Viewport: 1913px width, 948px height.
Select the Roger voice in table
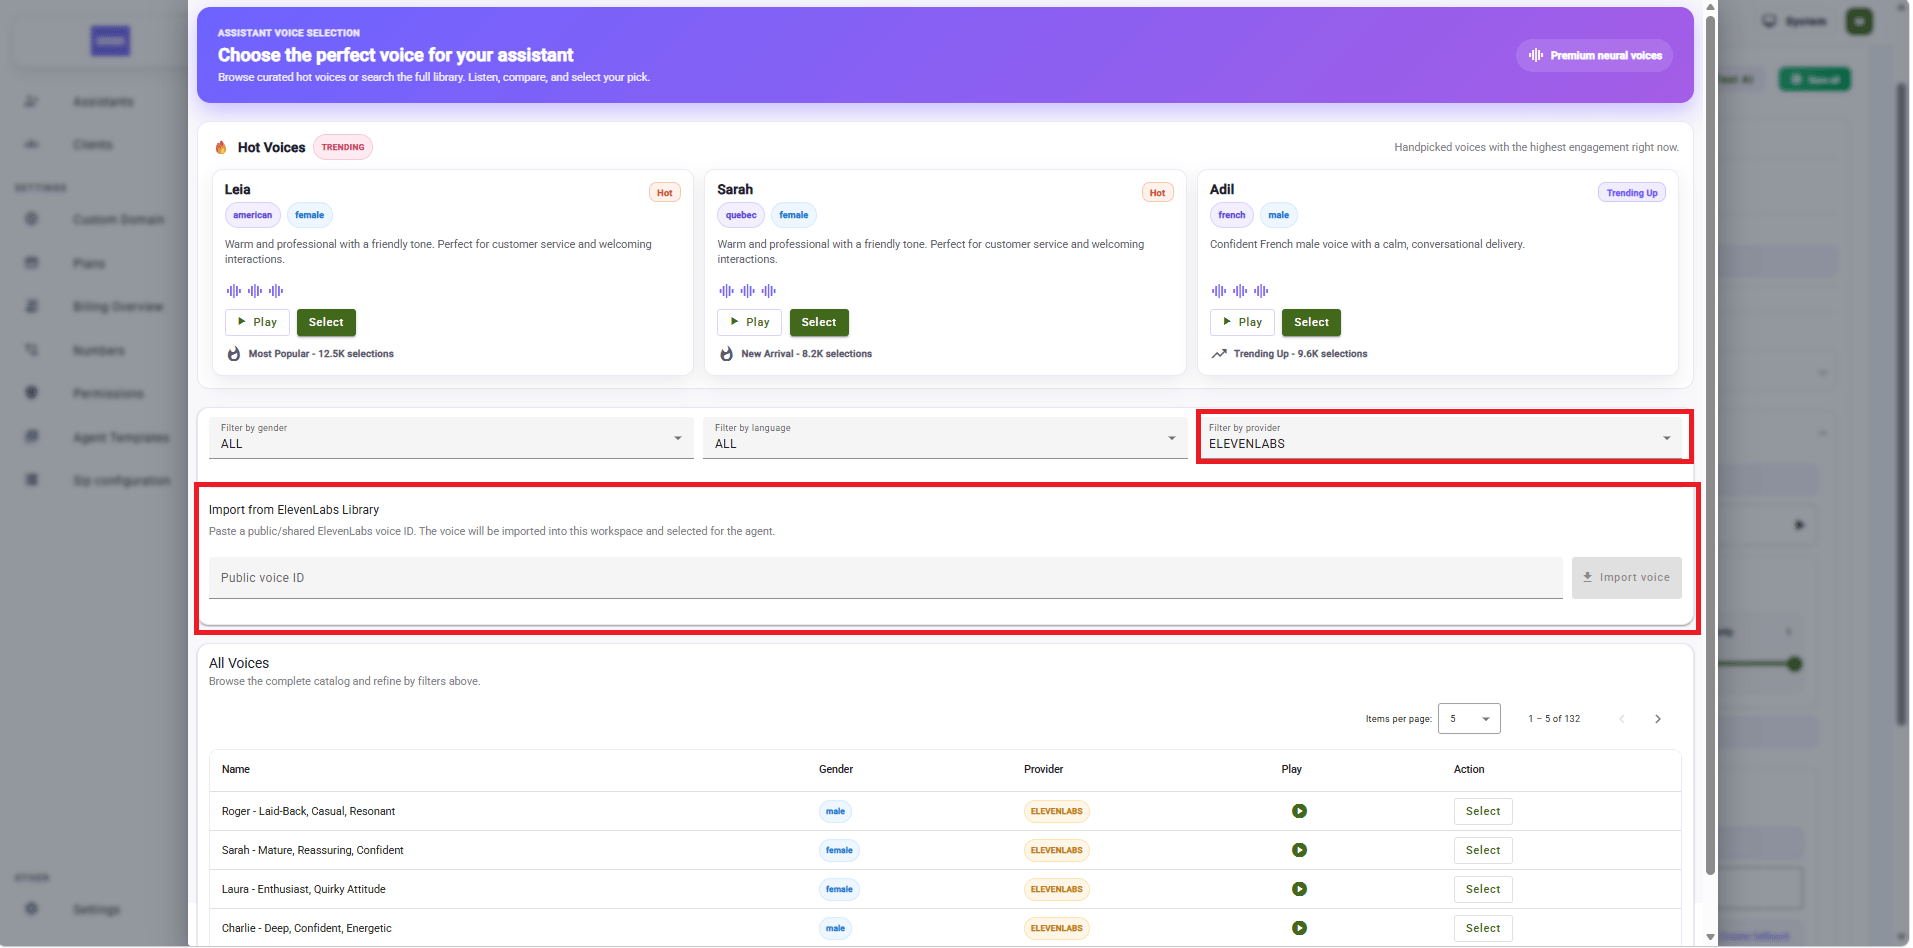pyautogui.click(x=1483, y=811)
